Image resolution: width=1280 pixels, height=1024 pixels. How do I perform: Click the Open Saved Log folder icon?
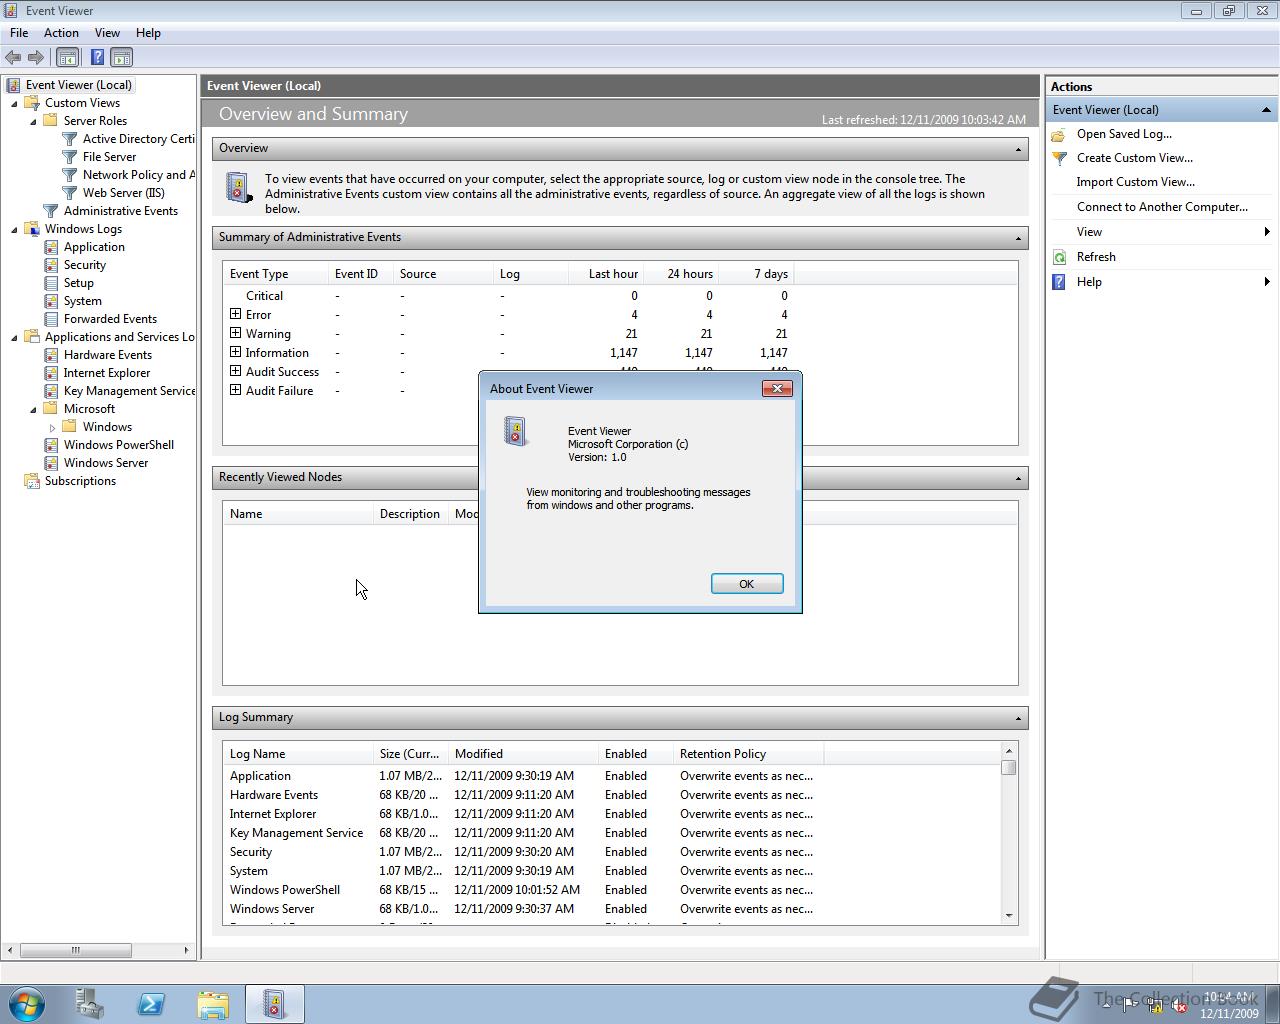point(1059,134)
